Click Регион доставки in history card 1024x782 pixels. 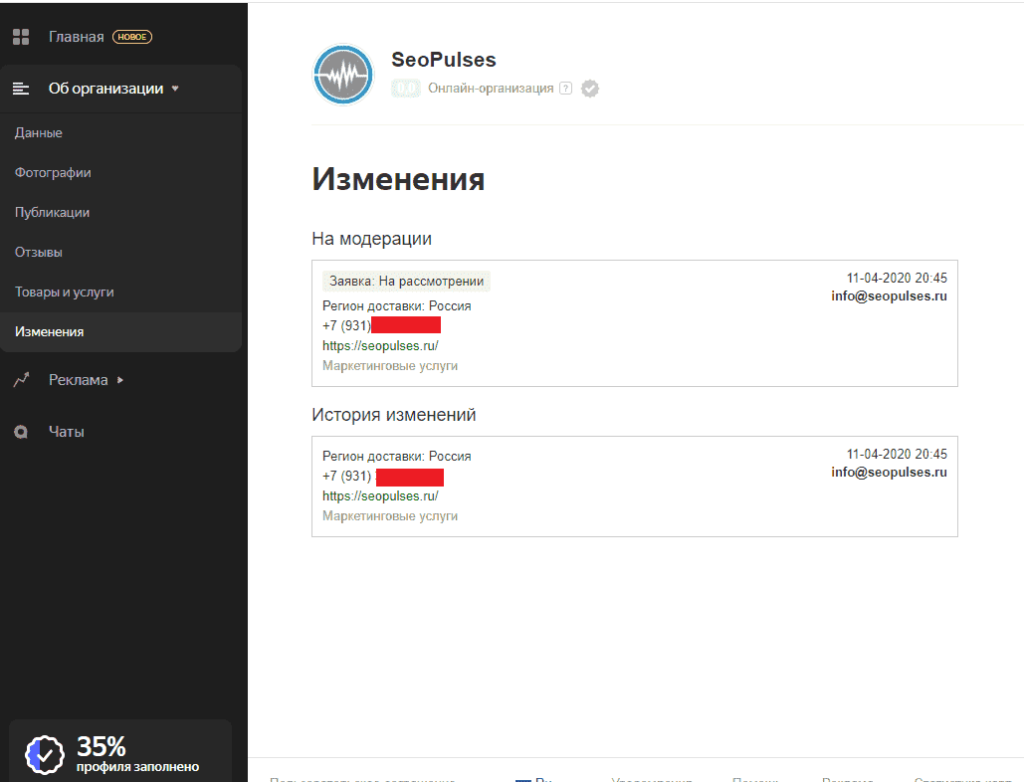(396, 456)
